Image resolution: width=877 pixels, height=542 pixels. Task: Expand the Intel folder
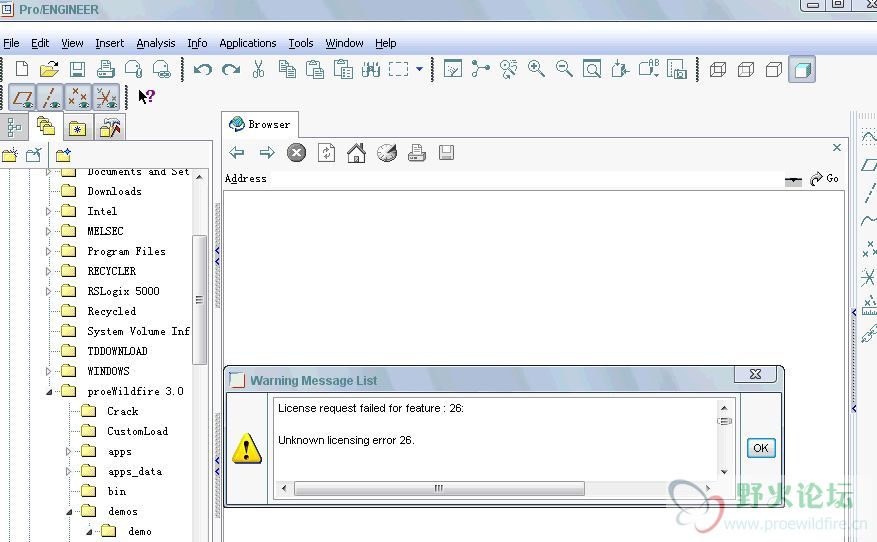click(48, 211)
